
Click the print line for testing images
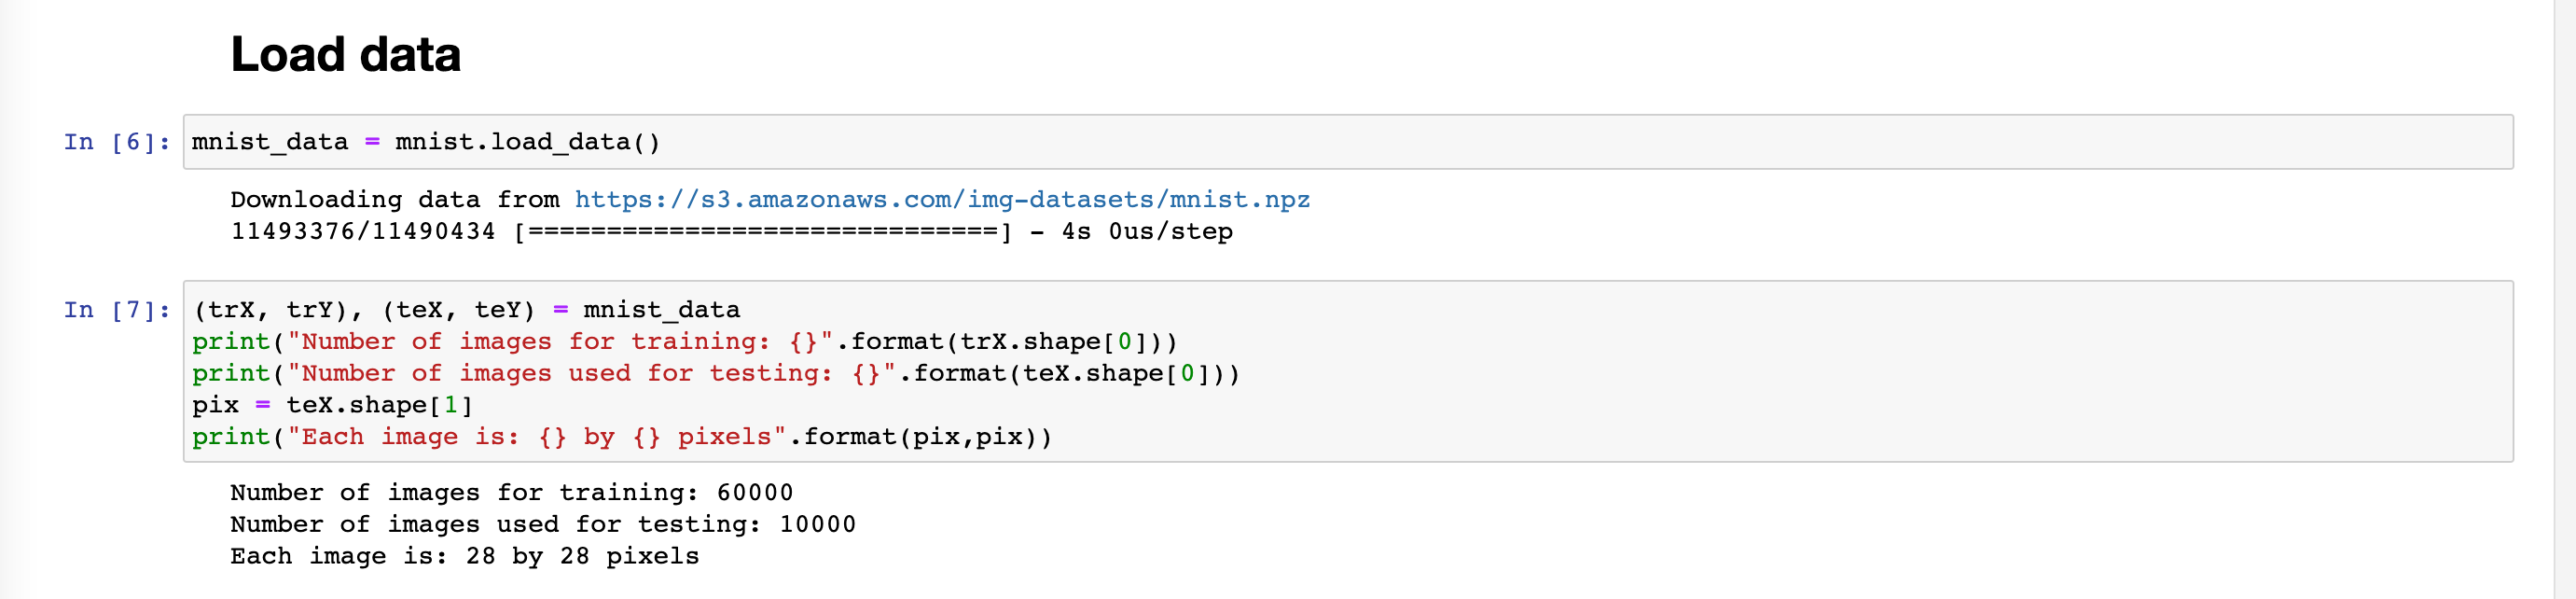point(716,374)
